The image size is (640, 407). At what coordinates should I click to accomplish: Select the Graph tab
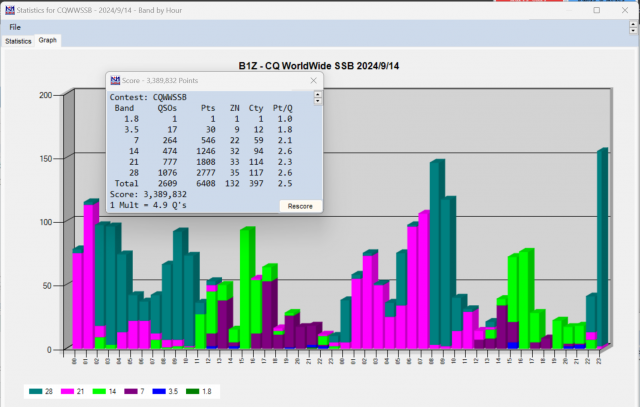click(x=47, y=40)
